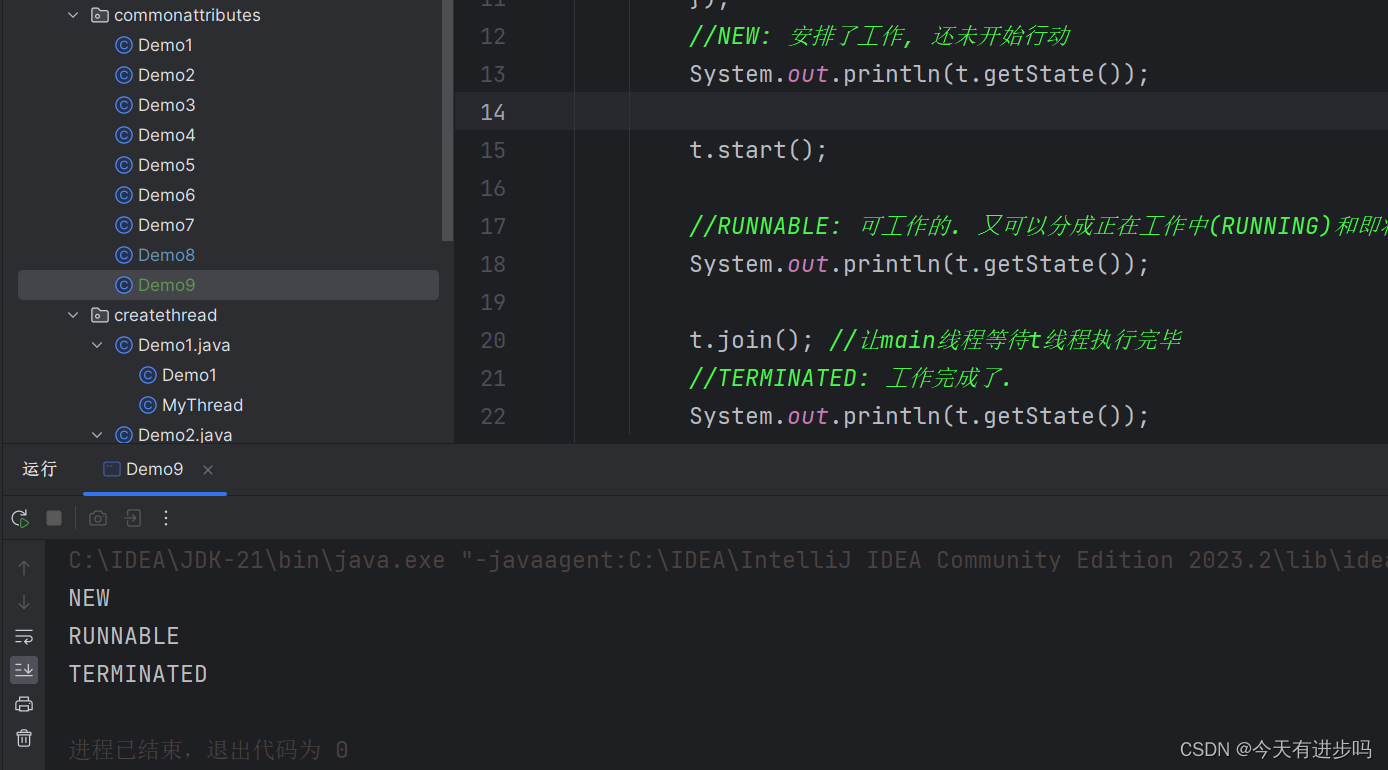Navigate down with the console down arrow
The width and height of the screenshot is (1388, 770).
pyautogui.click(x=23, y=601)
